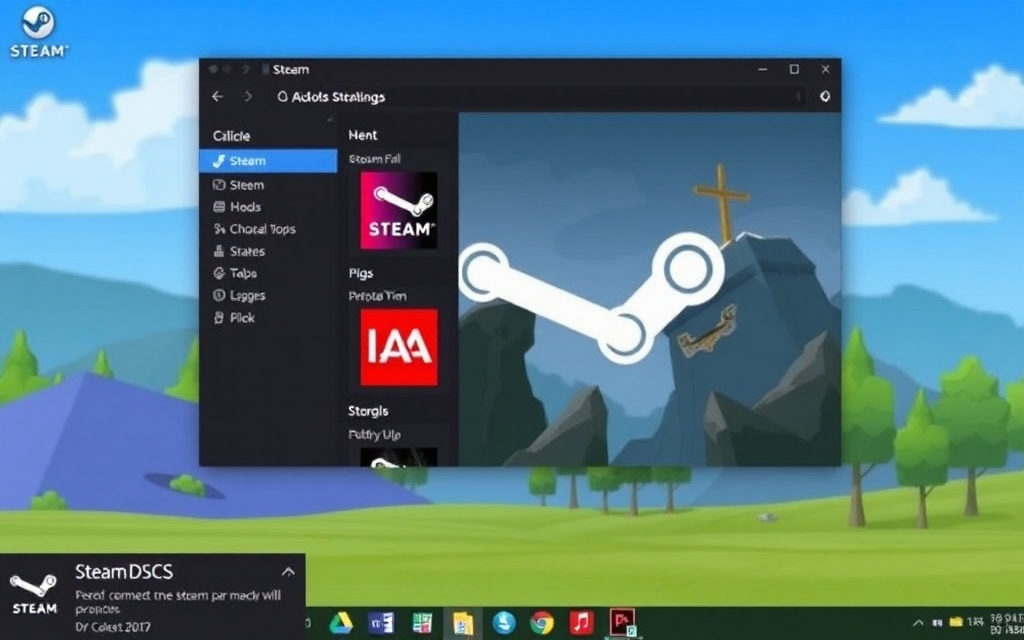This screenshot has height=640, width=1024.
Task: Open the Word taskbar icon
Action: coord(381,623)
